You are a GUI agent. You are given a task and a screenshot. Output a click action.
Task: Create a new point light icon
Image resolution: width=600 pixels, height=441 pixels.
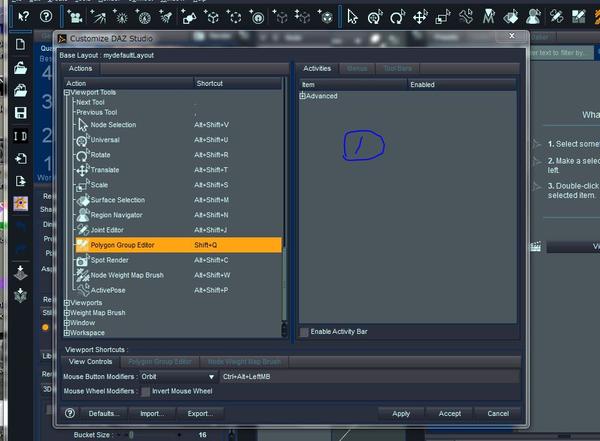[x=121, y=17]
